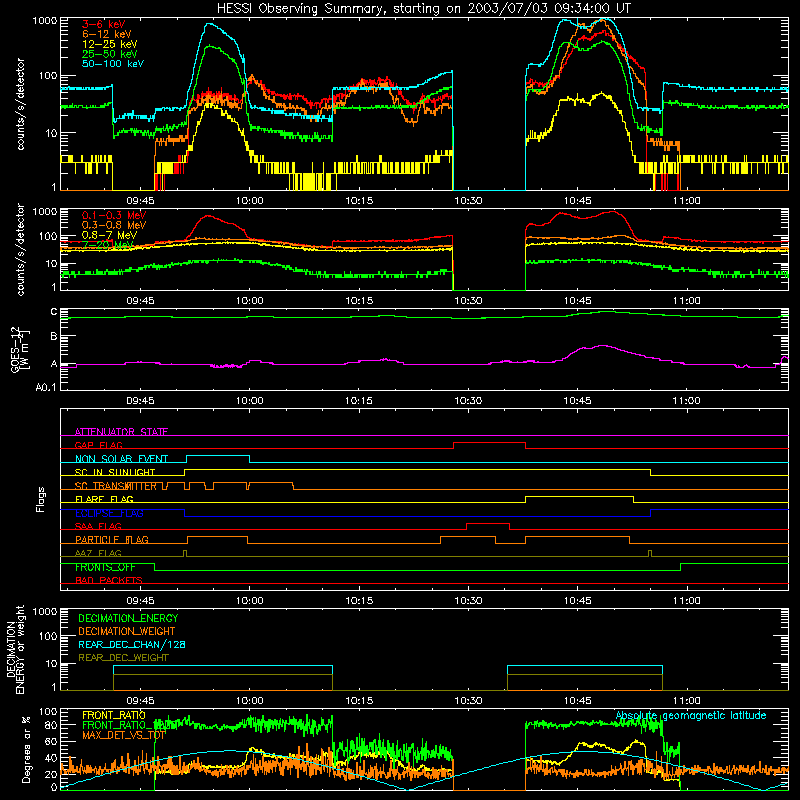Select the BAD_PACKETS flag label
The height and width of the screenshot is (800, 800).
click(109, 581)
